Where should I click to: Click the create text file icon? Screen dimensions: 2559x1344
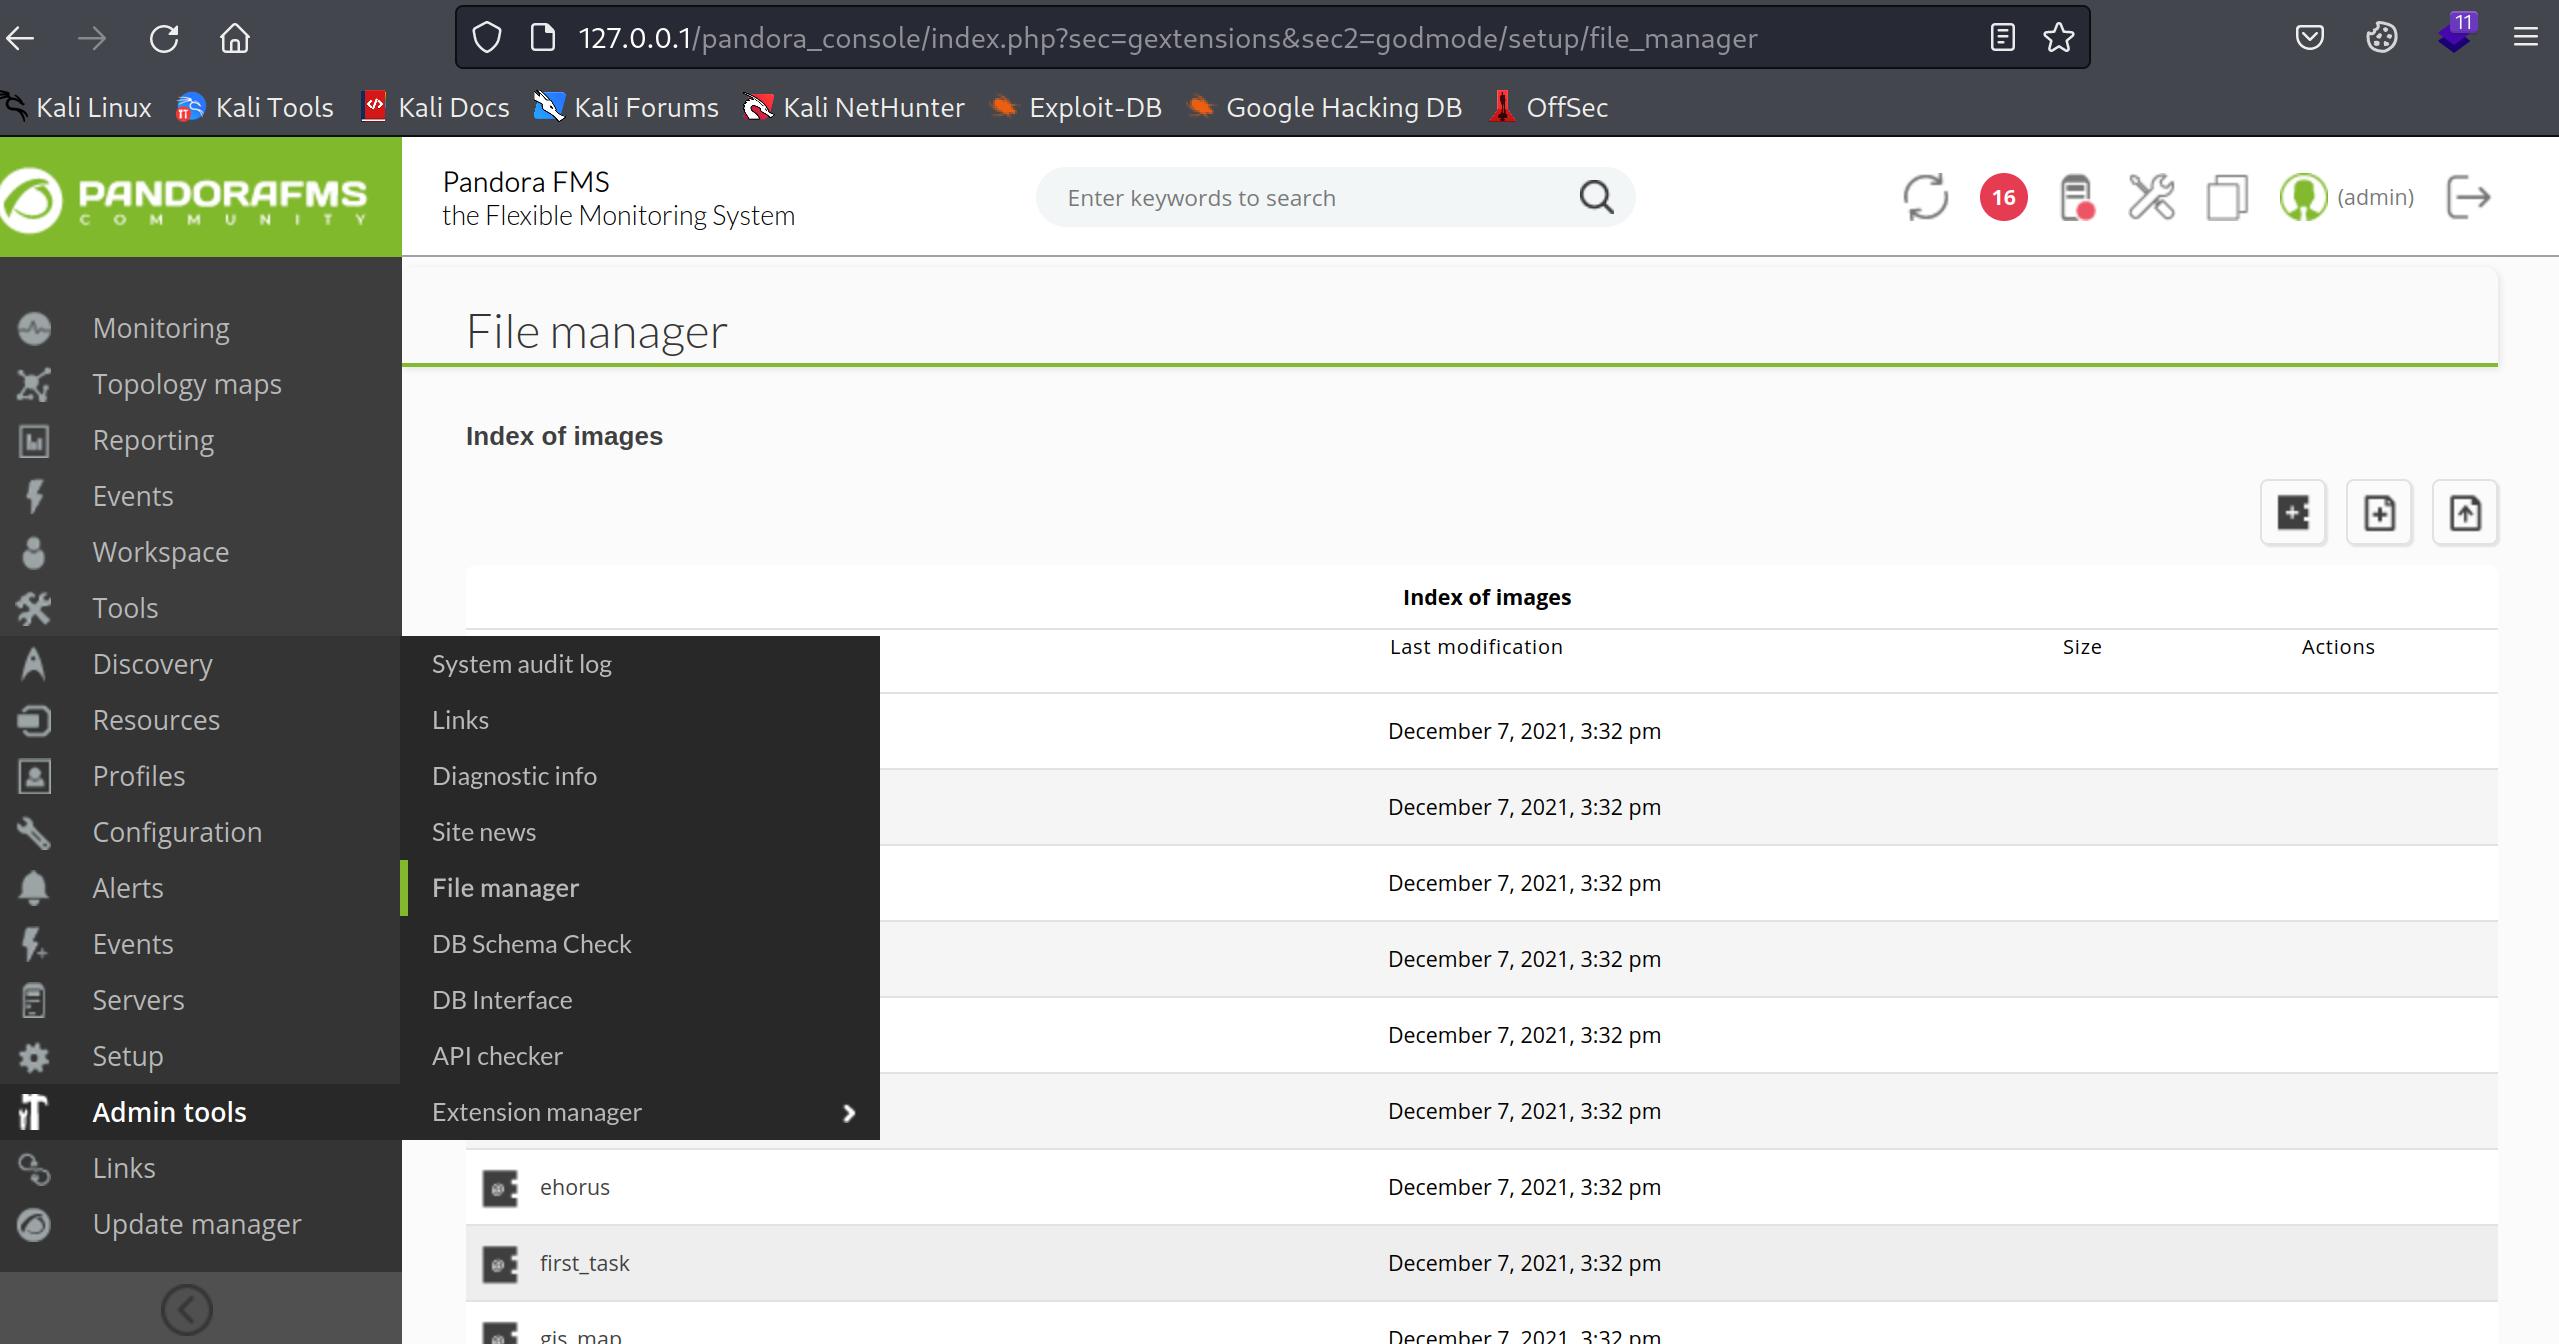(2379, 513)
